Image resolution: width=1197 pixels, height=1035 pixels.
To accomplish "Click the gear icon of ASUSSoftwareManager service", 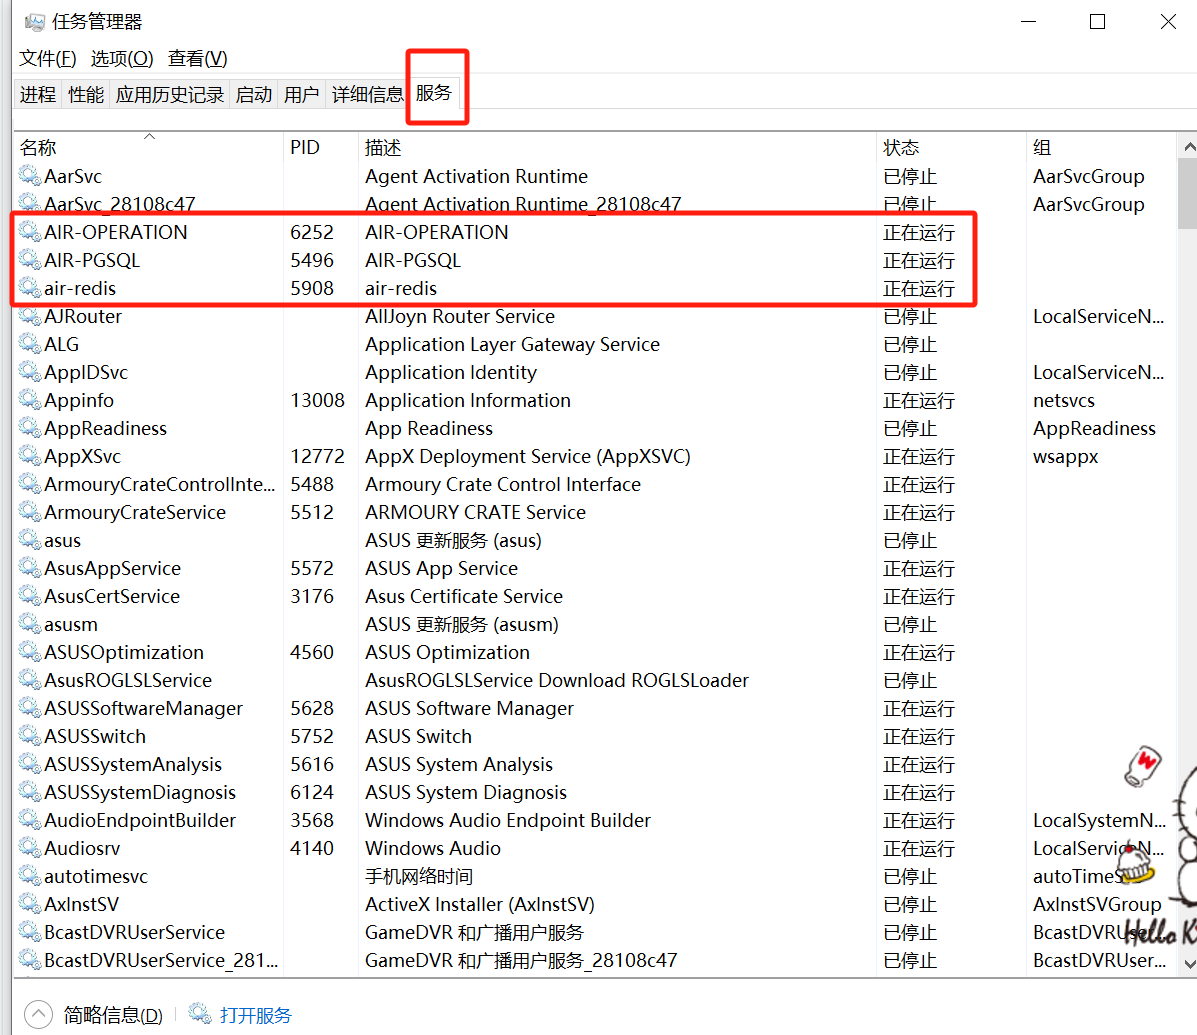I will coord(30,708).
